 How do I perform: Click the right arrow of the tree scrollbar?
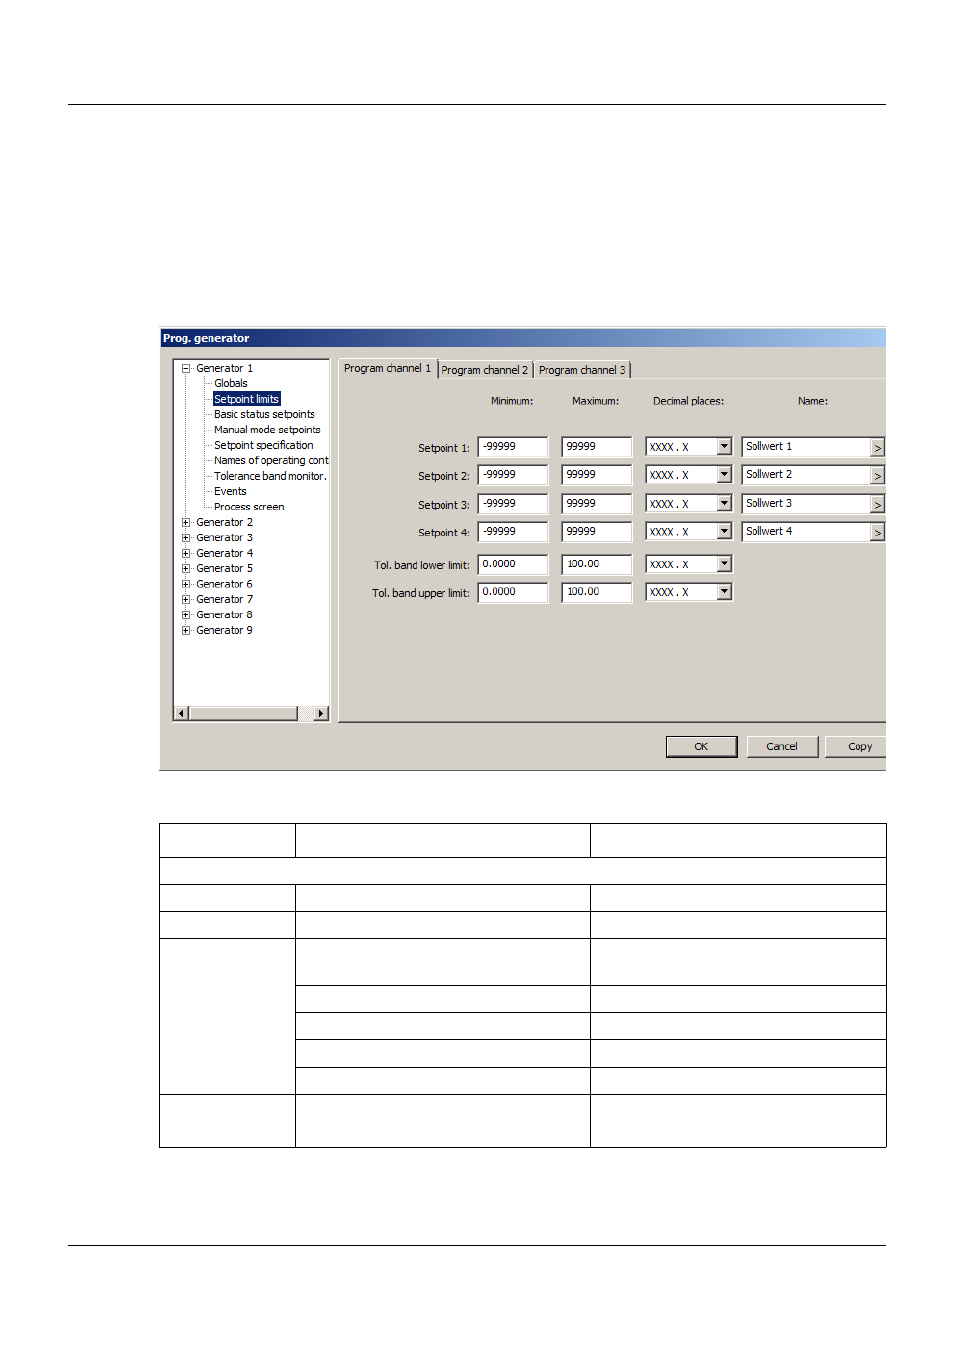coord(319,713)
